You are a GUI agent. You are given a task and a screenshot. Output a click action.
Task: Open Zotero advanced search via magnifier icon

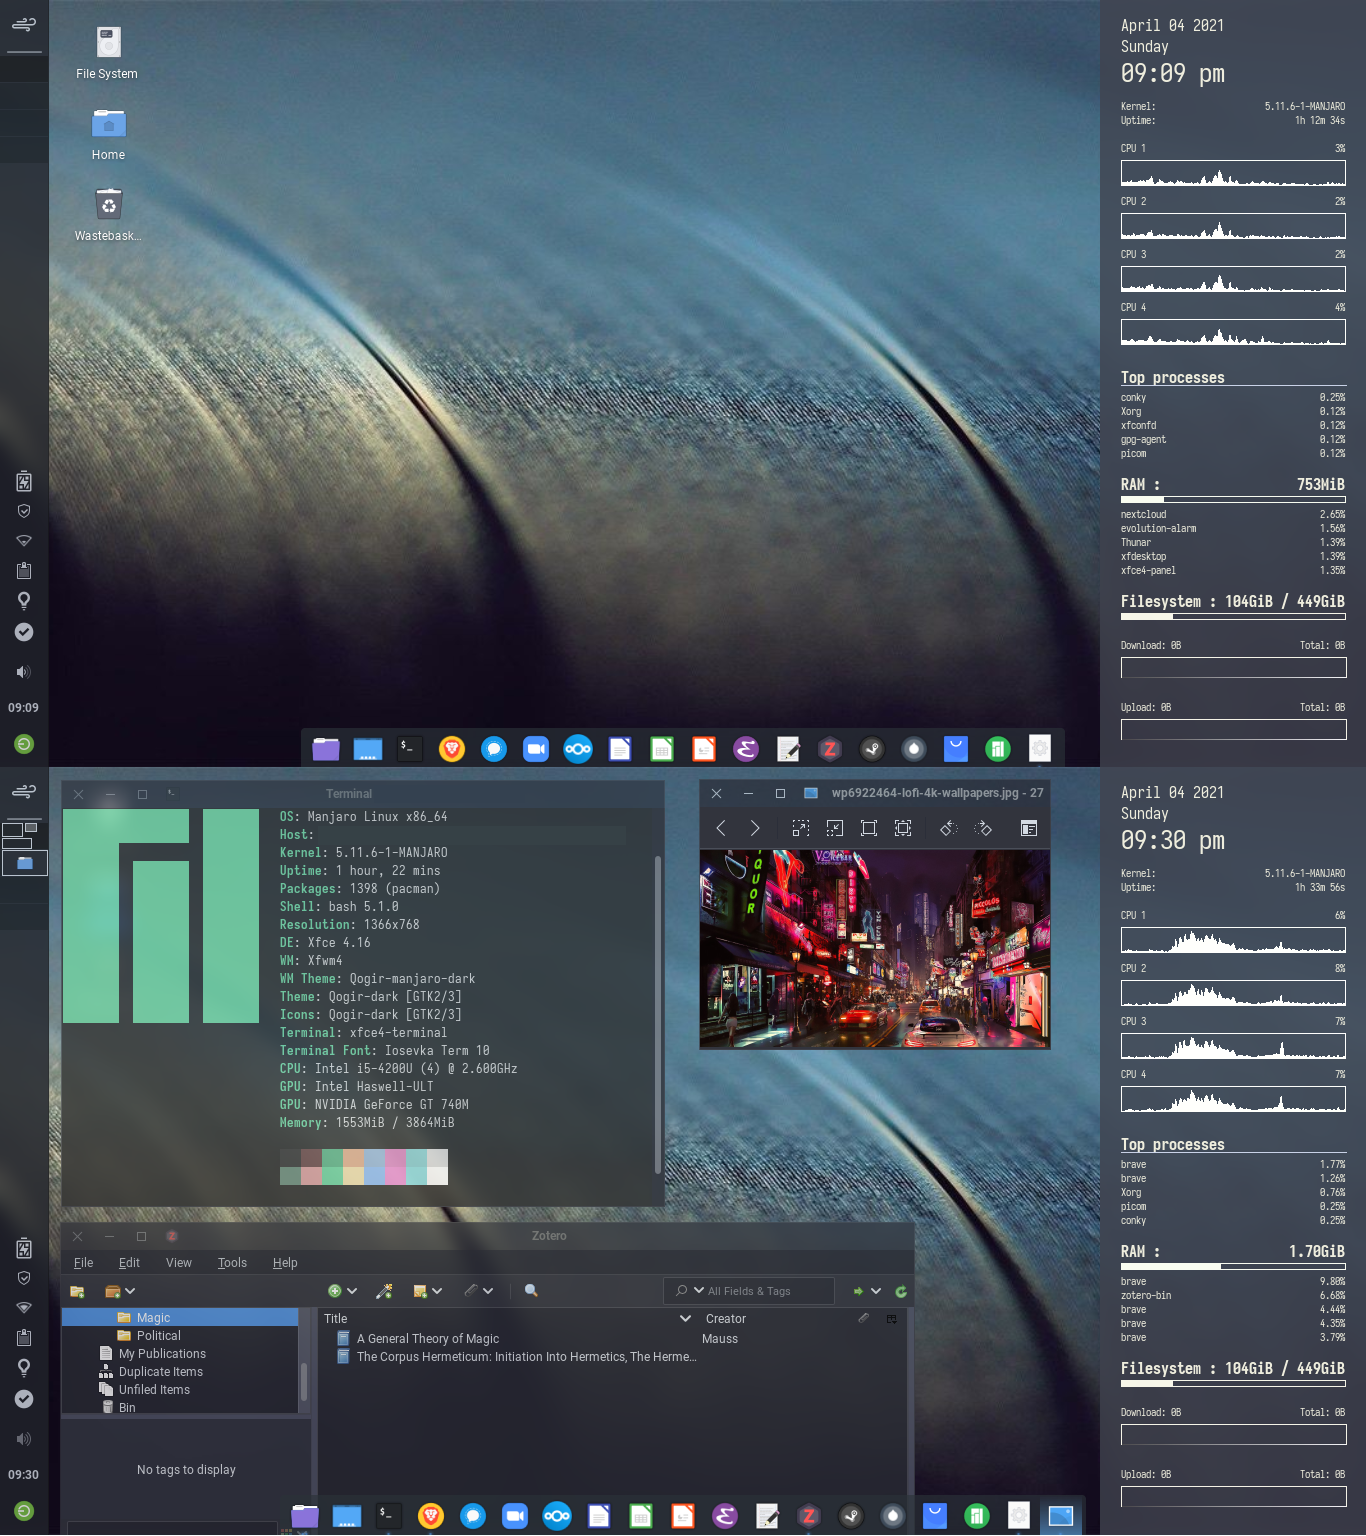click(x=531, y=1291)
